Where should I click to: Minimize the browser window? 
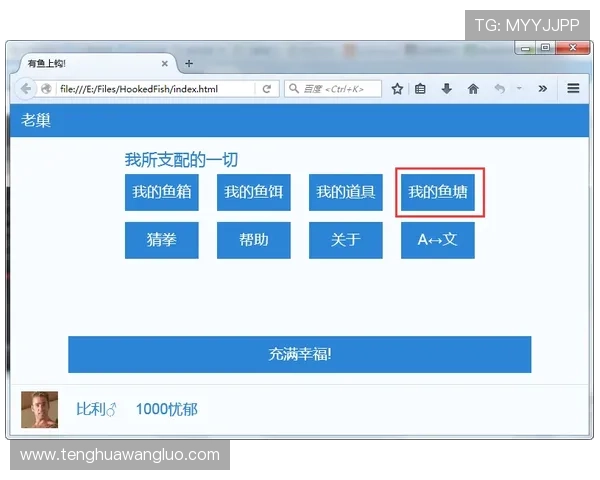coord(525,48)
